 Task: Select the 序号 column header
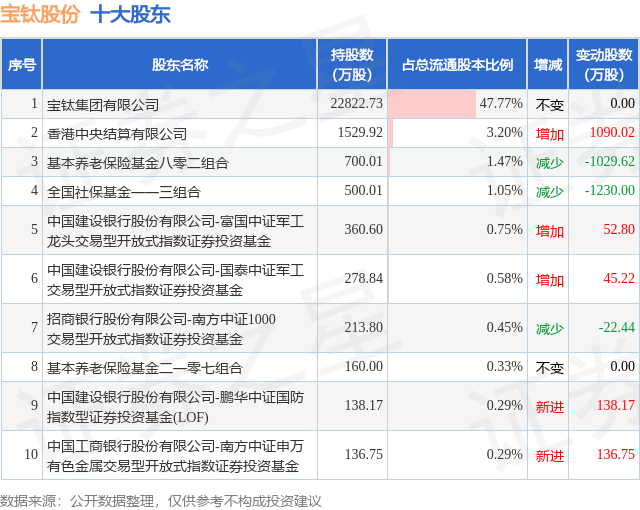22,64
